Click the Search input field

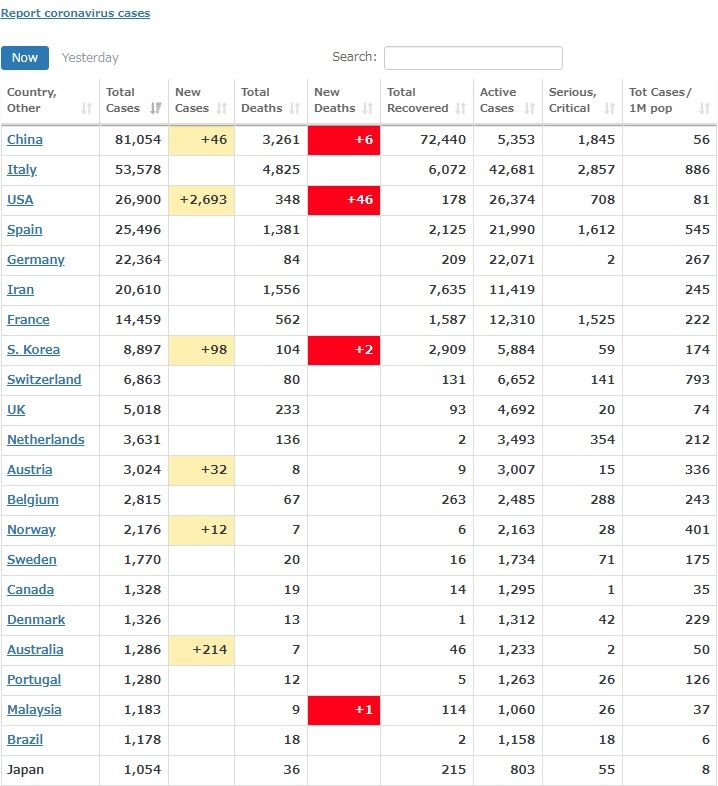[473, 58]
